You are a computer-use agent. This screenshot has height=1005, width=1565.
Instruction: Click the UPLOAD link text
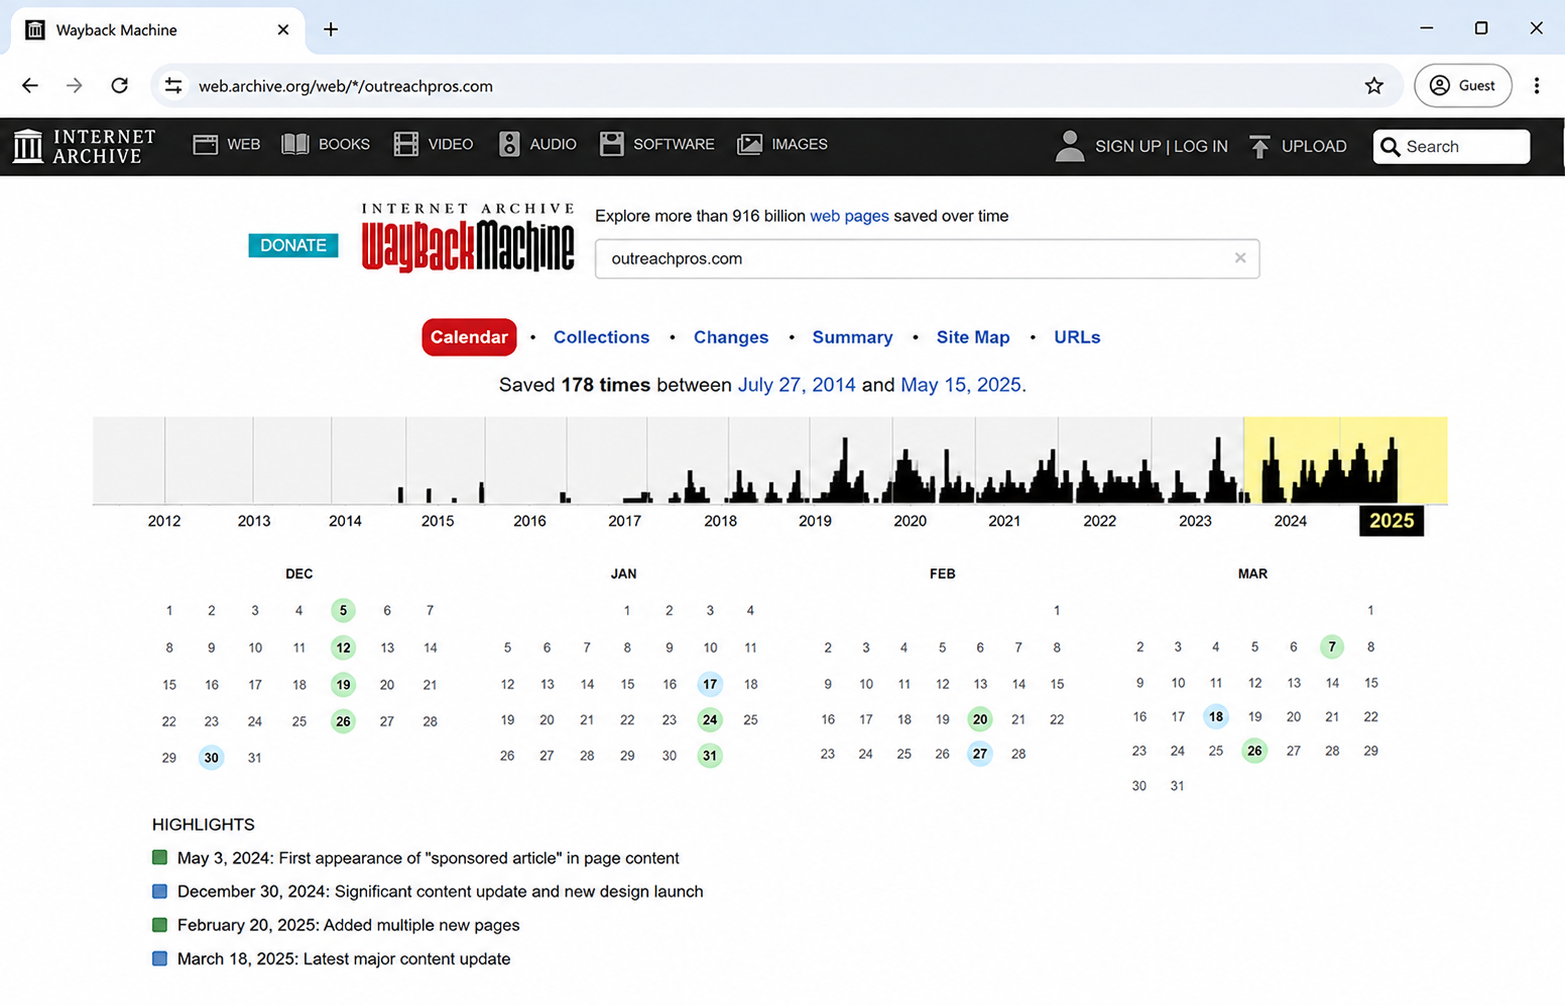pyautogui.click(x=1314, y=146)
